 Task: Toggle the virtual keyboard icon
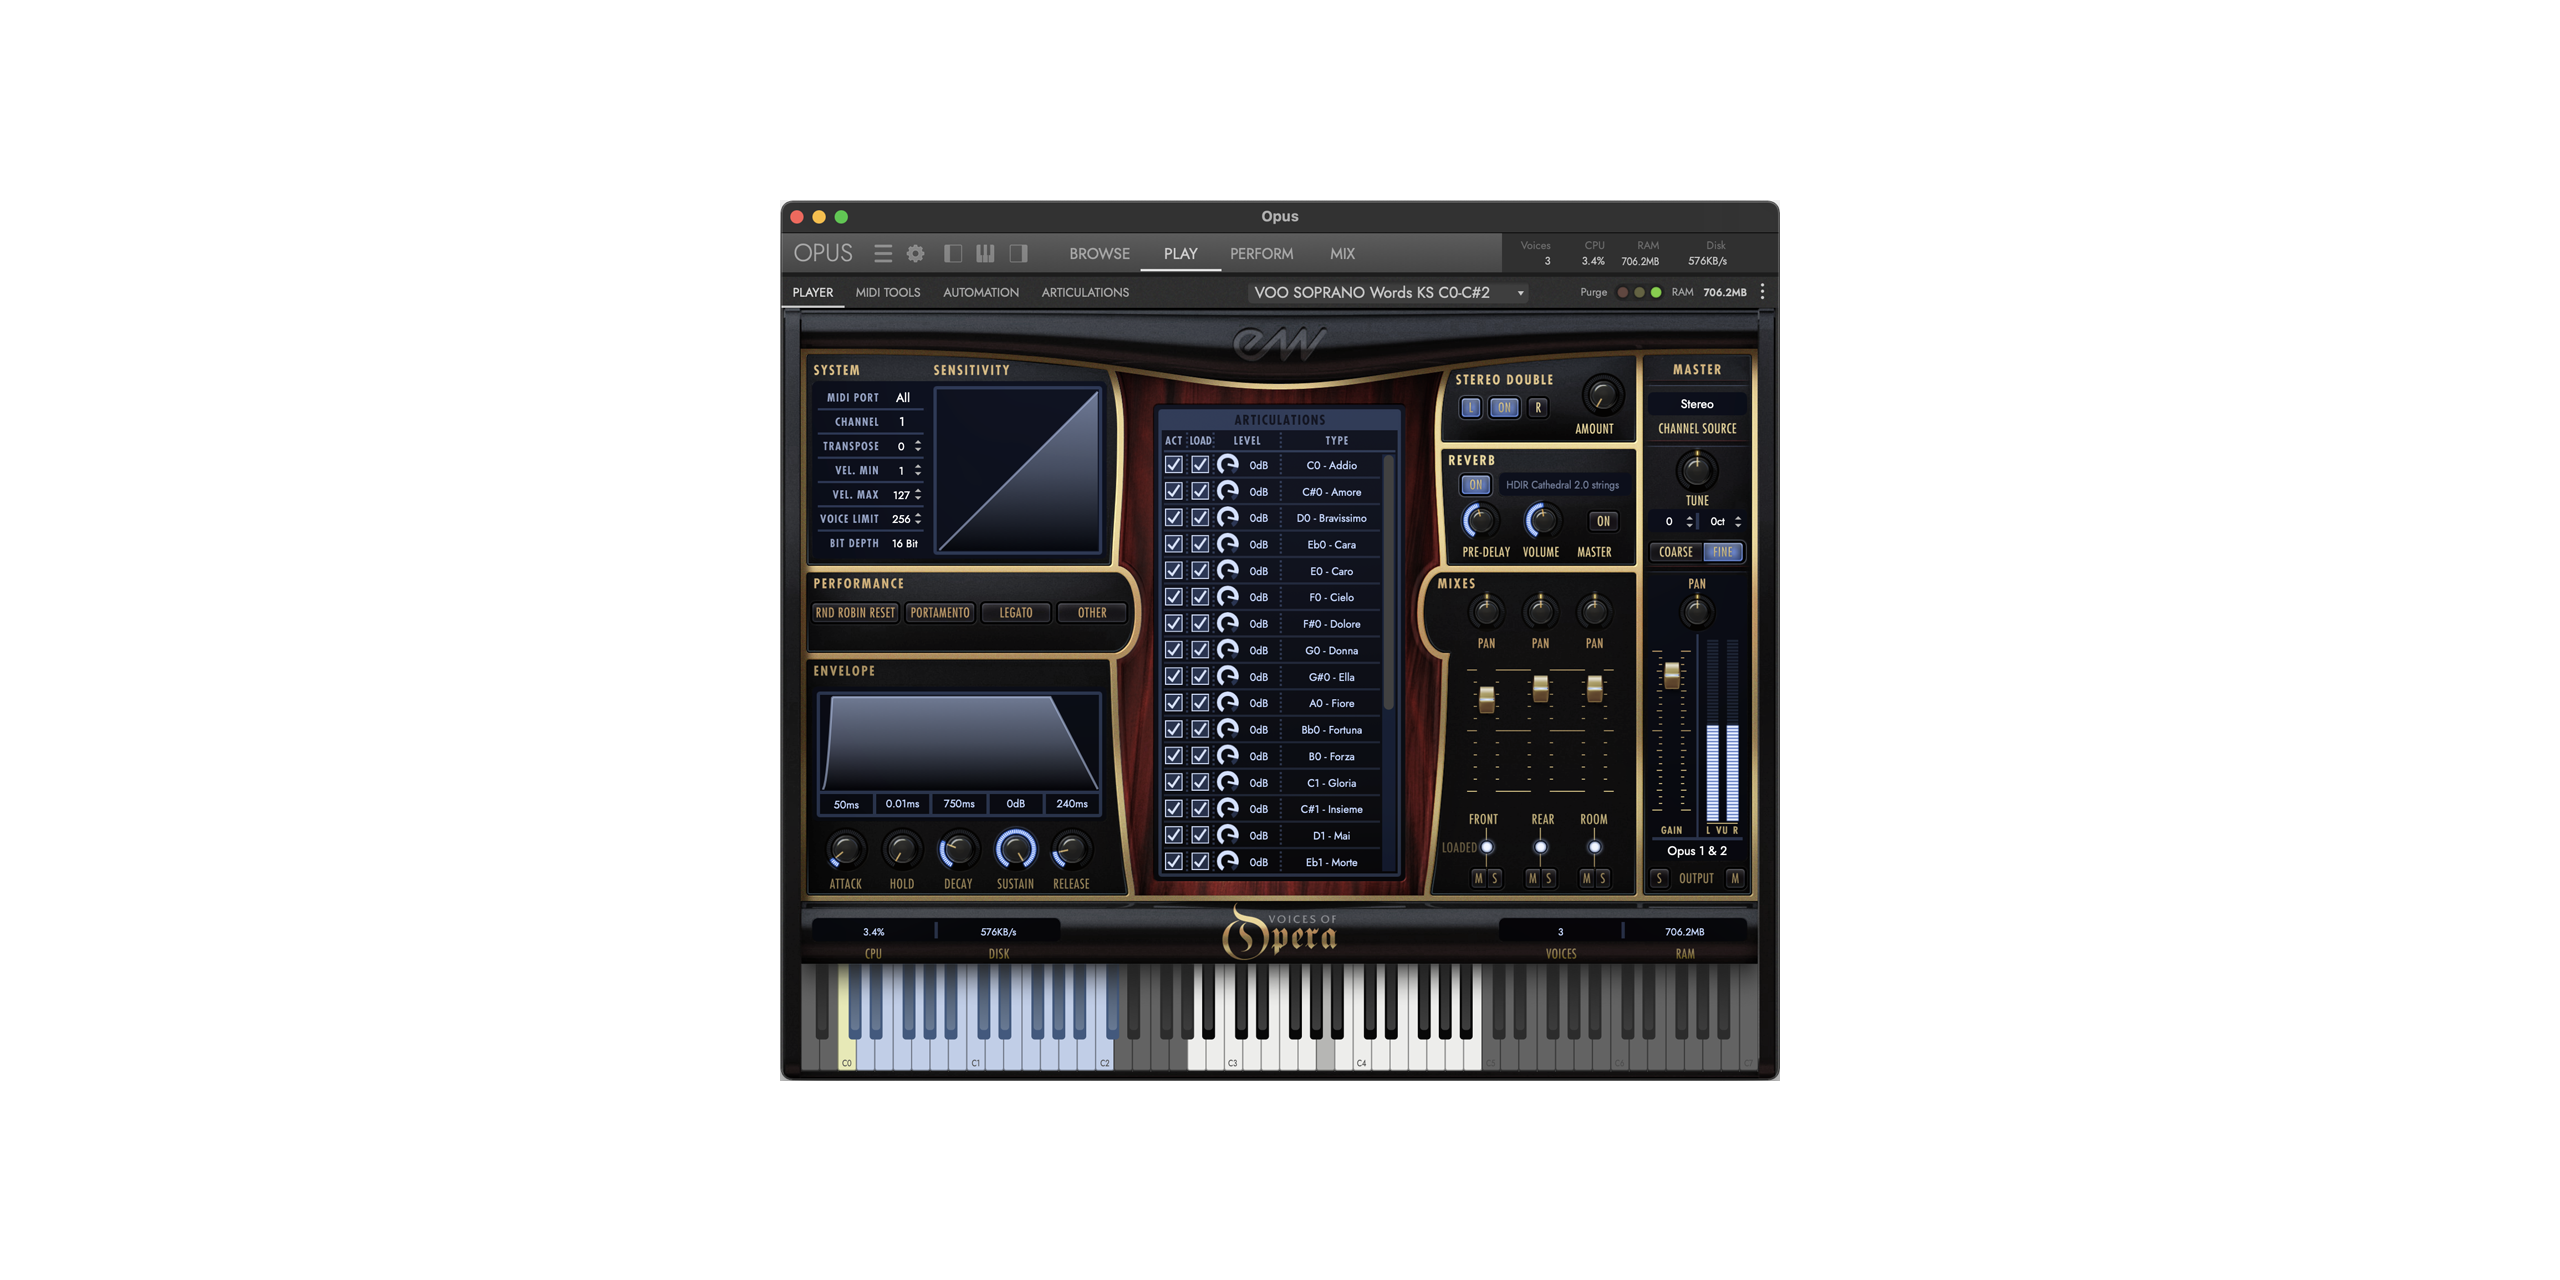[985, 254]
